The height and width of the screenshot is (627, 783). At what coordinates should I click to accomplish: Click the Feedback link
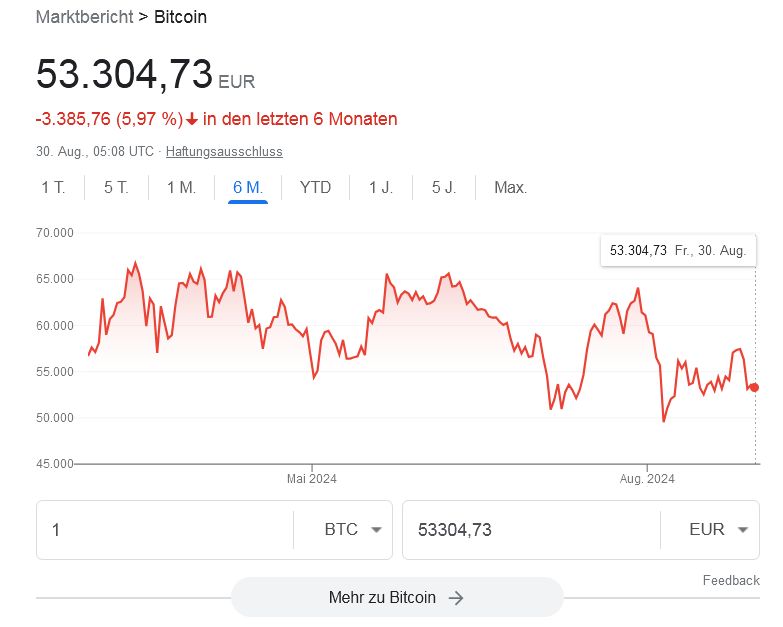731,580
